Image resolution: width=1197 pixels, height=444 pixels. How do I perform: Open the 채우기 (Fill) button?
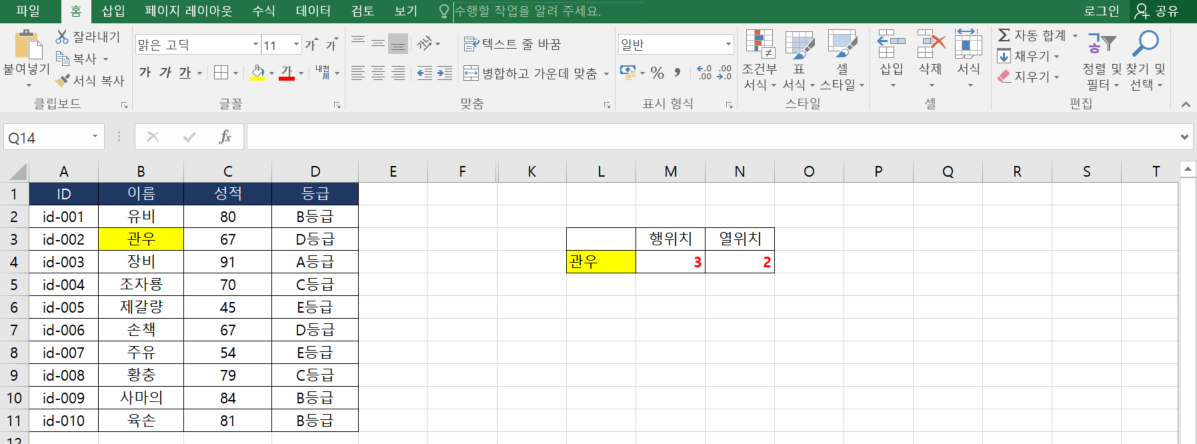click(x=1028, y=56)
